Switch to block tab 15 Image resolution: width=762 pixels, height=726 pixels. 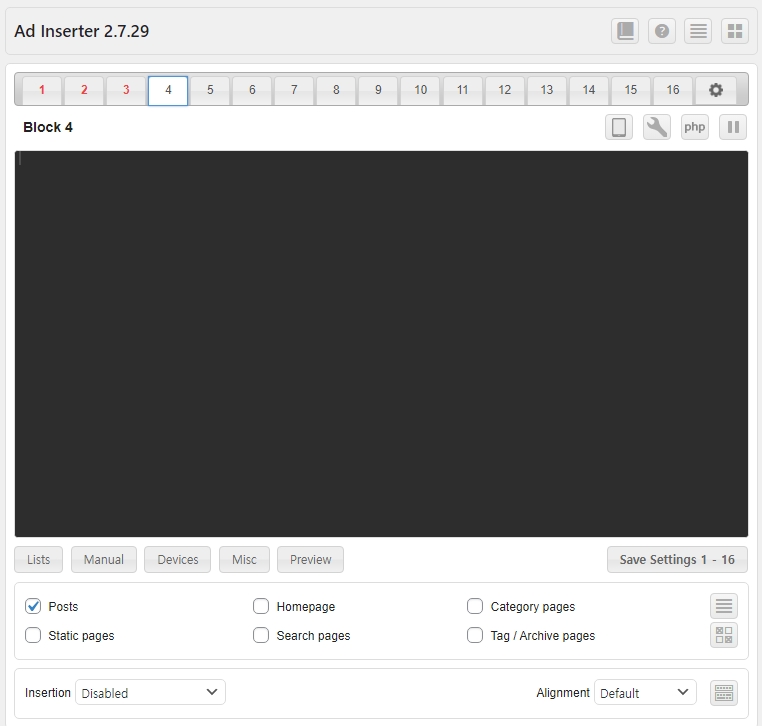click(x=631, y=90)
